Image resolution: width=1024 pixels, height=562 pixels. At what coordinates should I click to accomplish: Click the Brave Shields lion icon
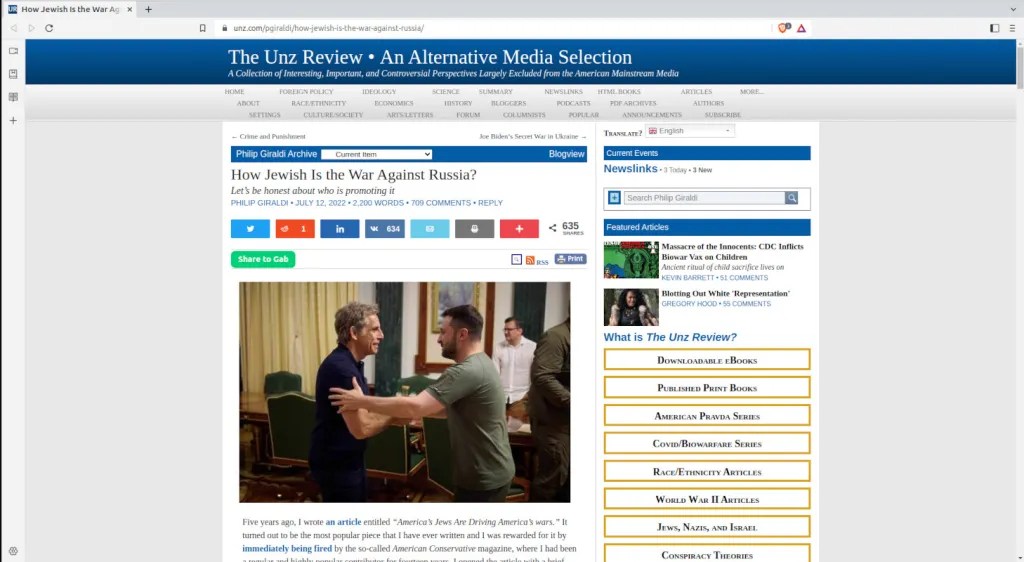(x=784, y=28)
